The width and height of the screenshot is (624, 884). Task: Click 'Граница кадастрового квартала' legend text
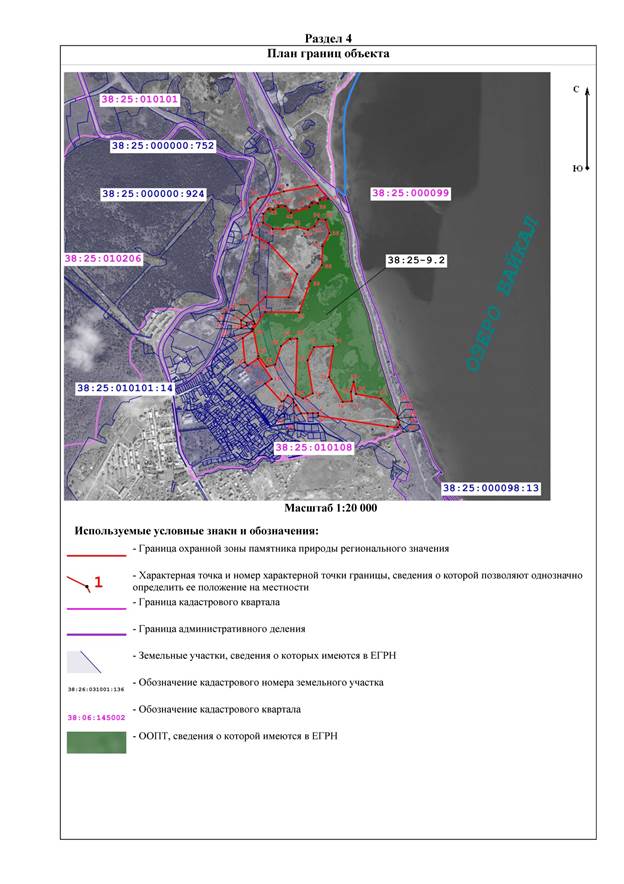pos(206,602)
